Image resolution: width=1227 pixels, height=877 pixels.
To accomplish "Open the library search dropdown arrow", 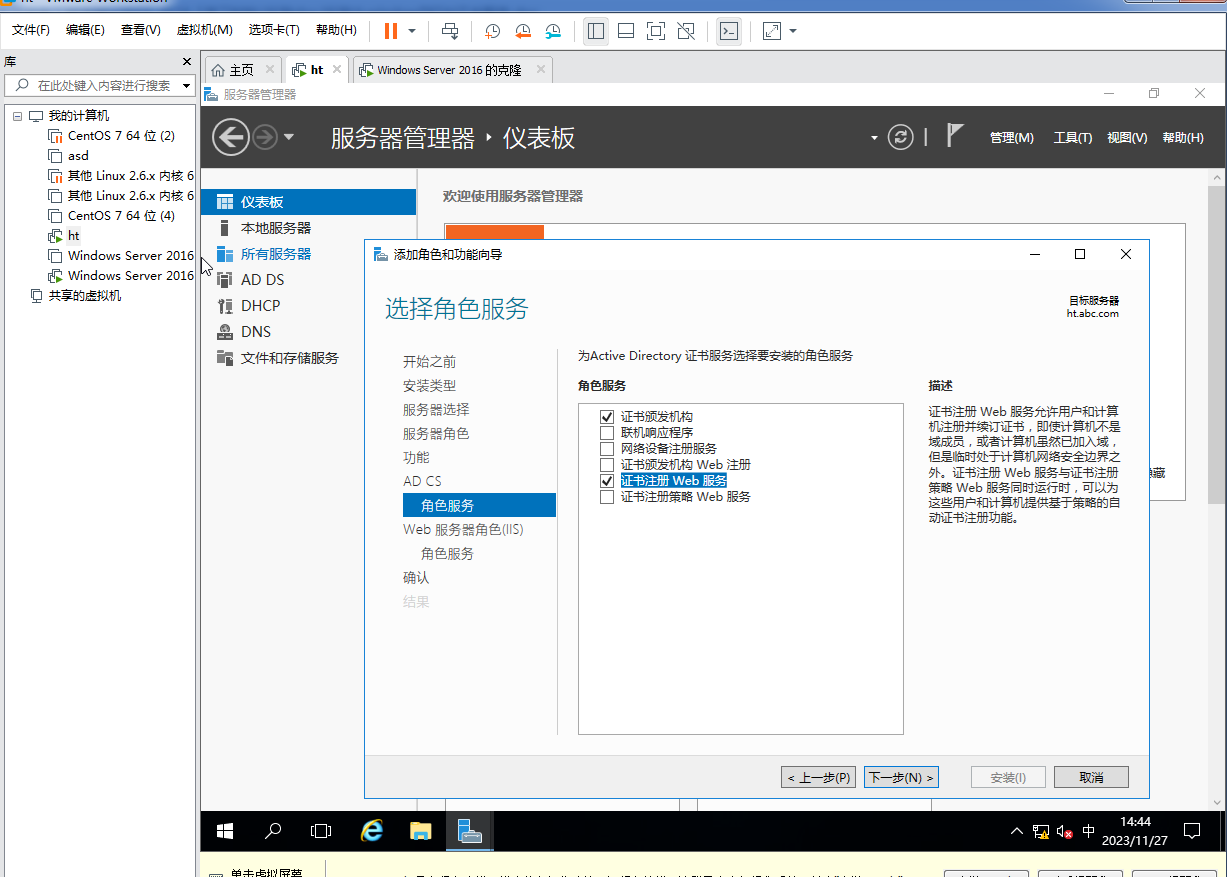I will [x=187, y=86].
